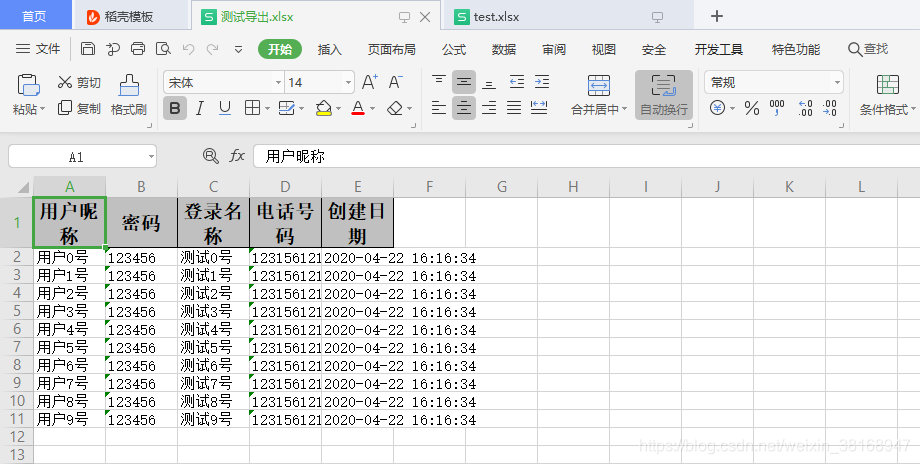Click the Borders grid icon
Viewport: 920px width, 464px height.
click(x=252, y=108)
